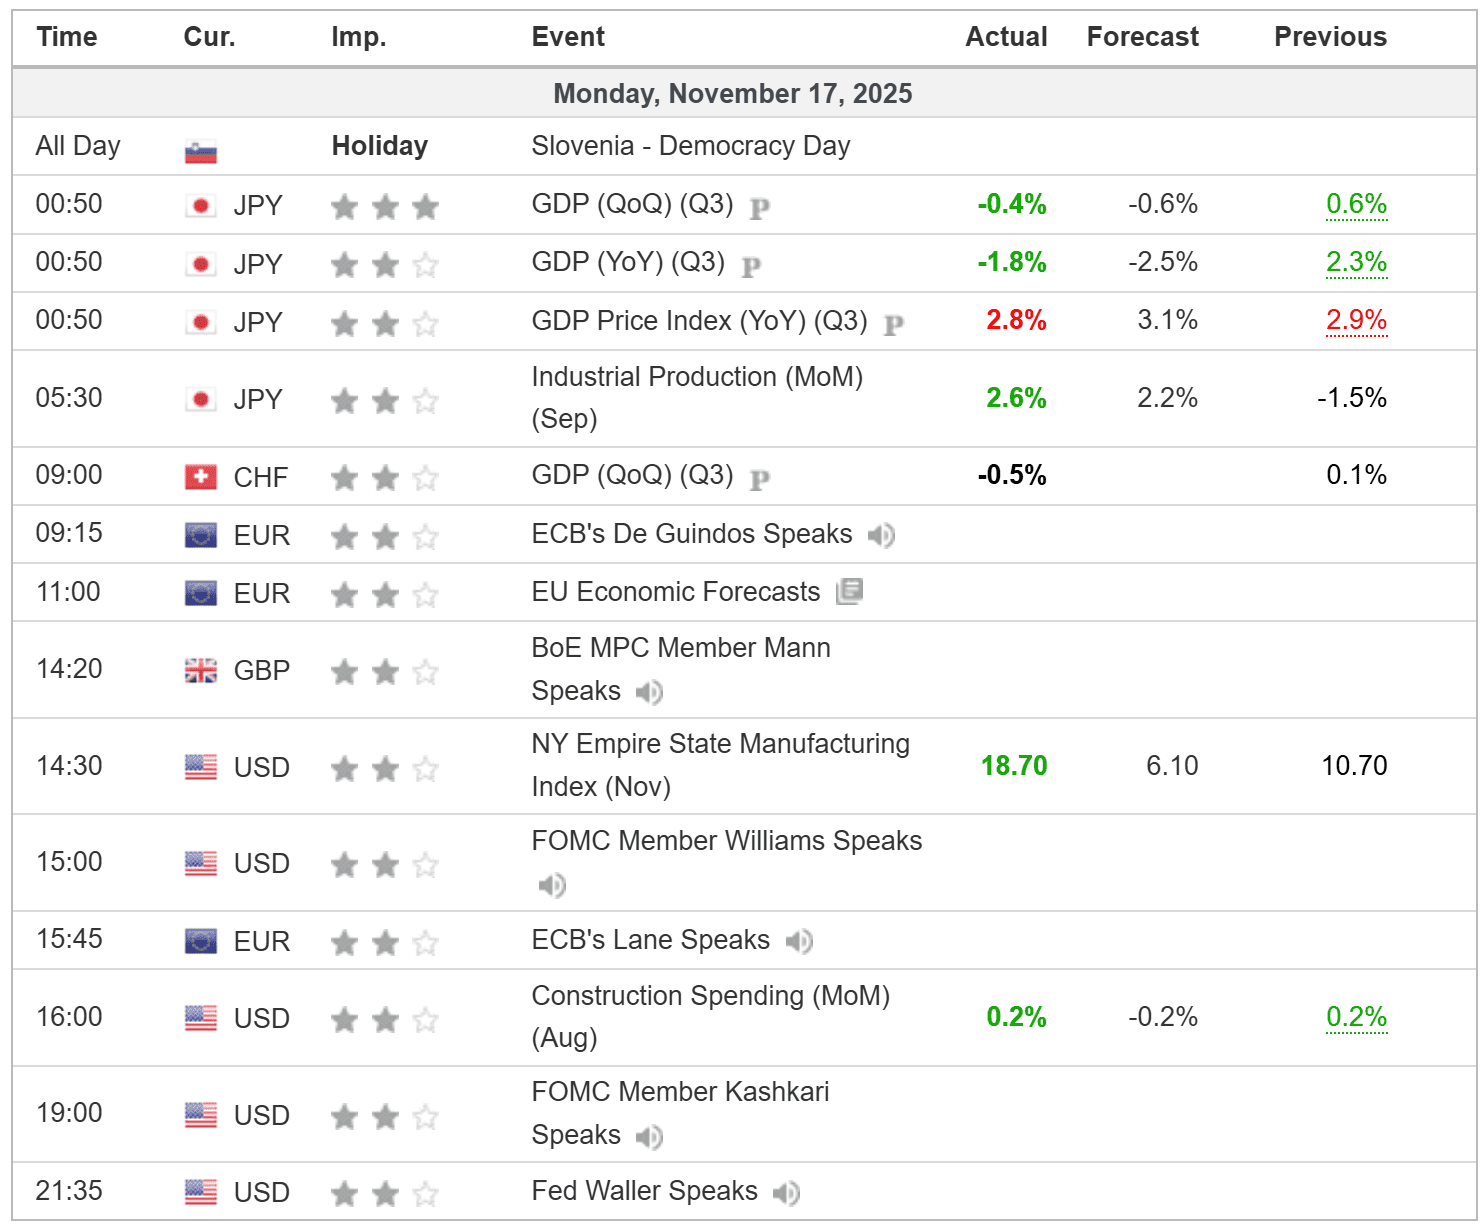Click importance stars for Japan GDP (QoQ) row
Screen dimensions: 1484x1228
(385, 207)
